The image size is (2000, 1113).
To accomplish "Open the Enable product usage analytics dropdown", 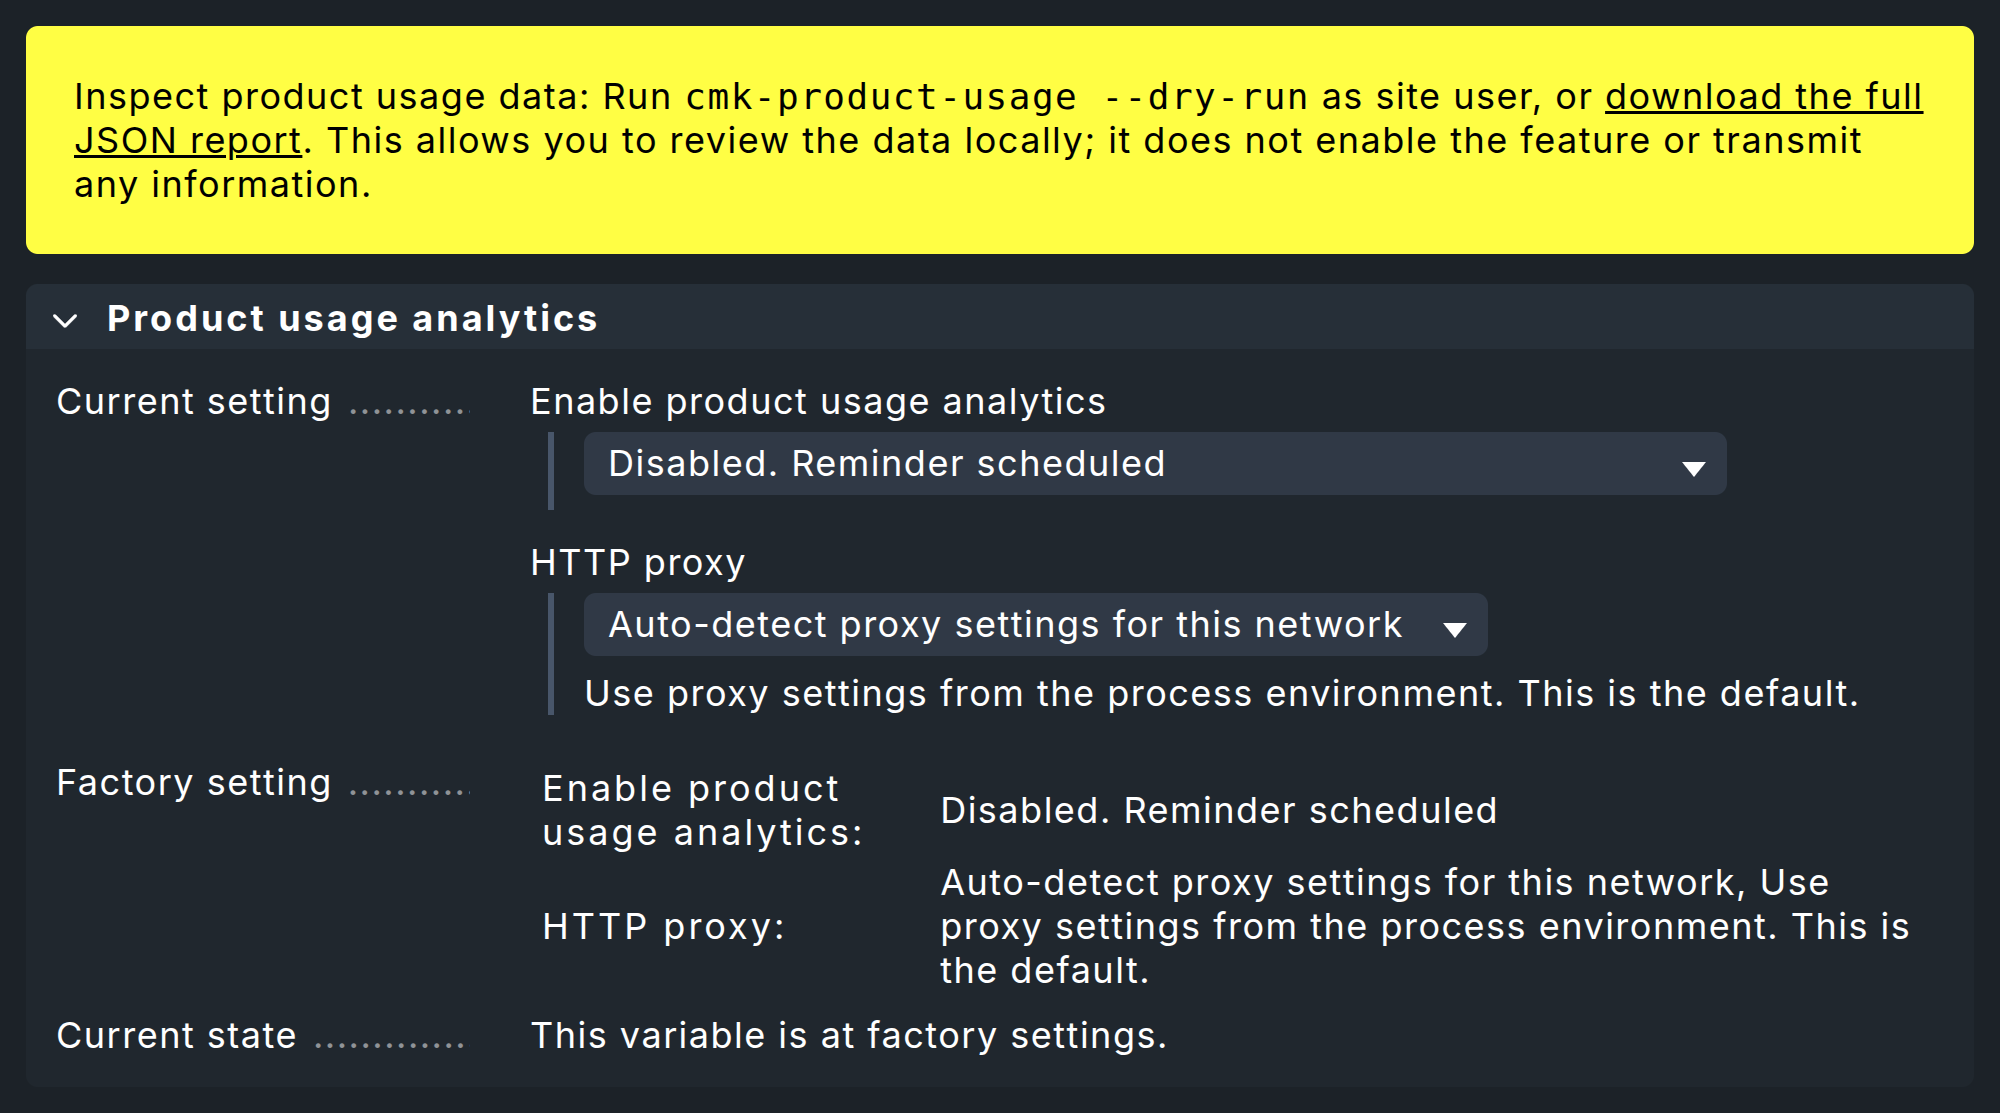I will pos(1150,463).
